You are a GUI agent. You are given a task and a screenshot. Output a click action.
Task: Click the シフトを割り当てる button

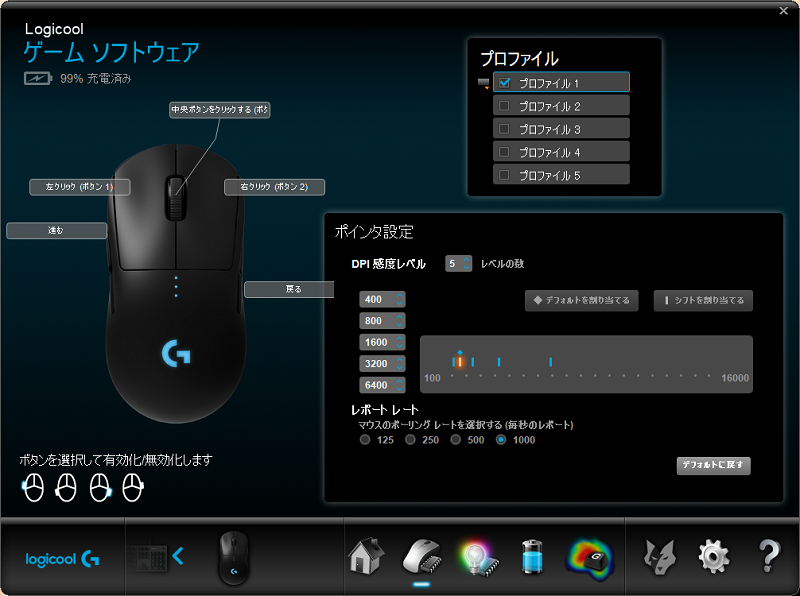[x=703, y=301]
